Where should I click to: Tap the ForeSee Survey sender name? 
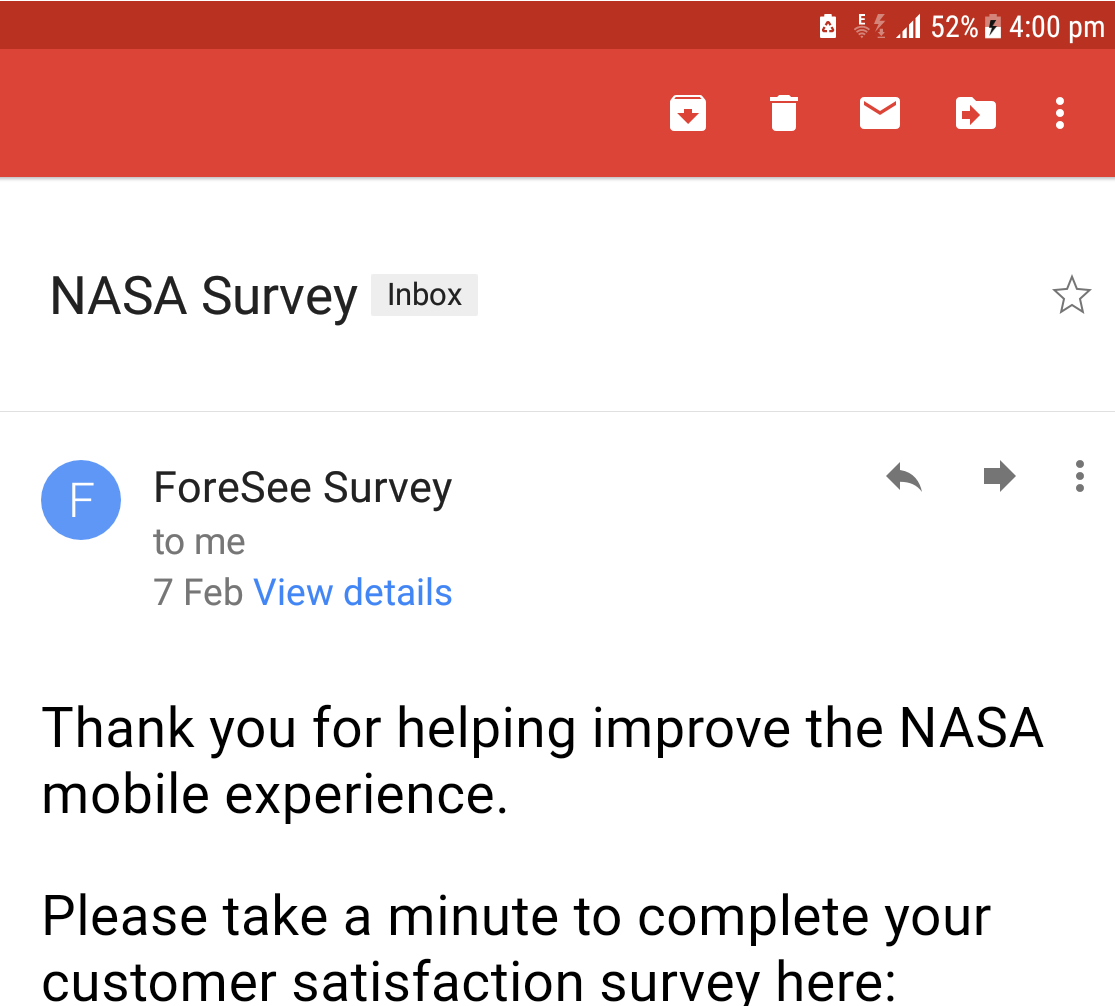click(303, 488)
